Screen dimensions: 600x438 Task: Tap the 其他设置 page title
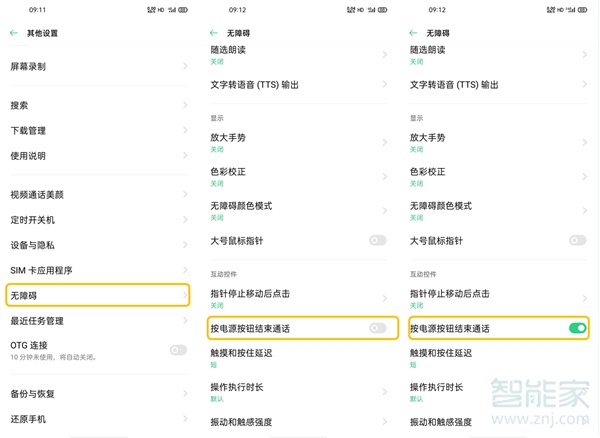42,33
